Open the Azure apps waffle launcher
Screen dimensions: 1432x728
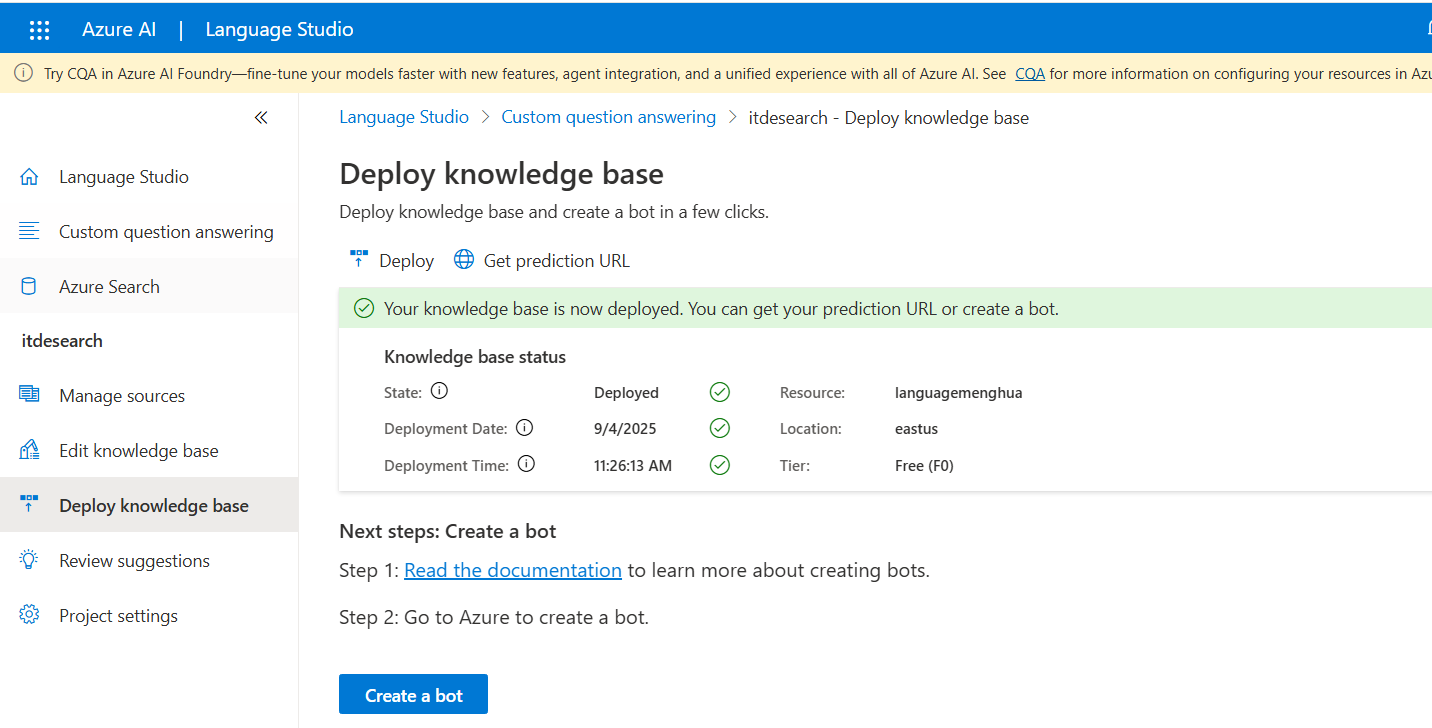click(x=39, y=30)
